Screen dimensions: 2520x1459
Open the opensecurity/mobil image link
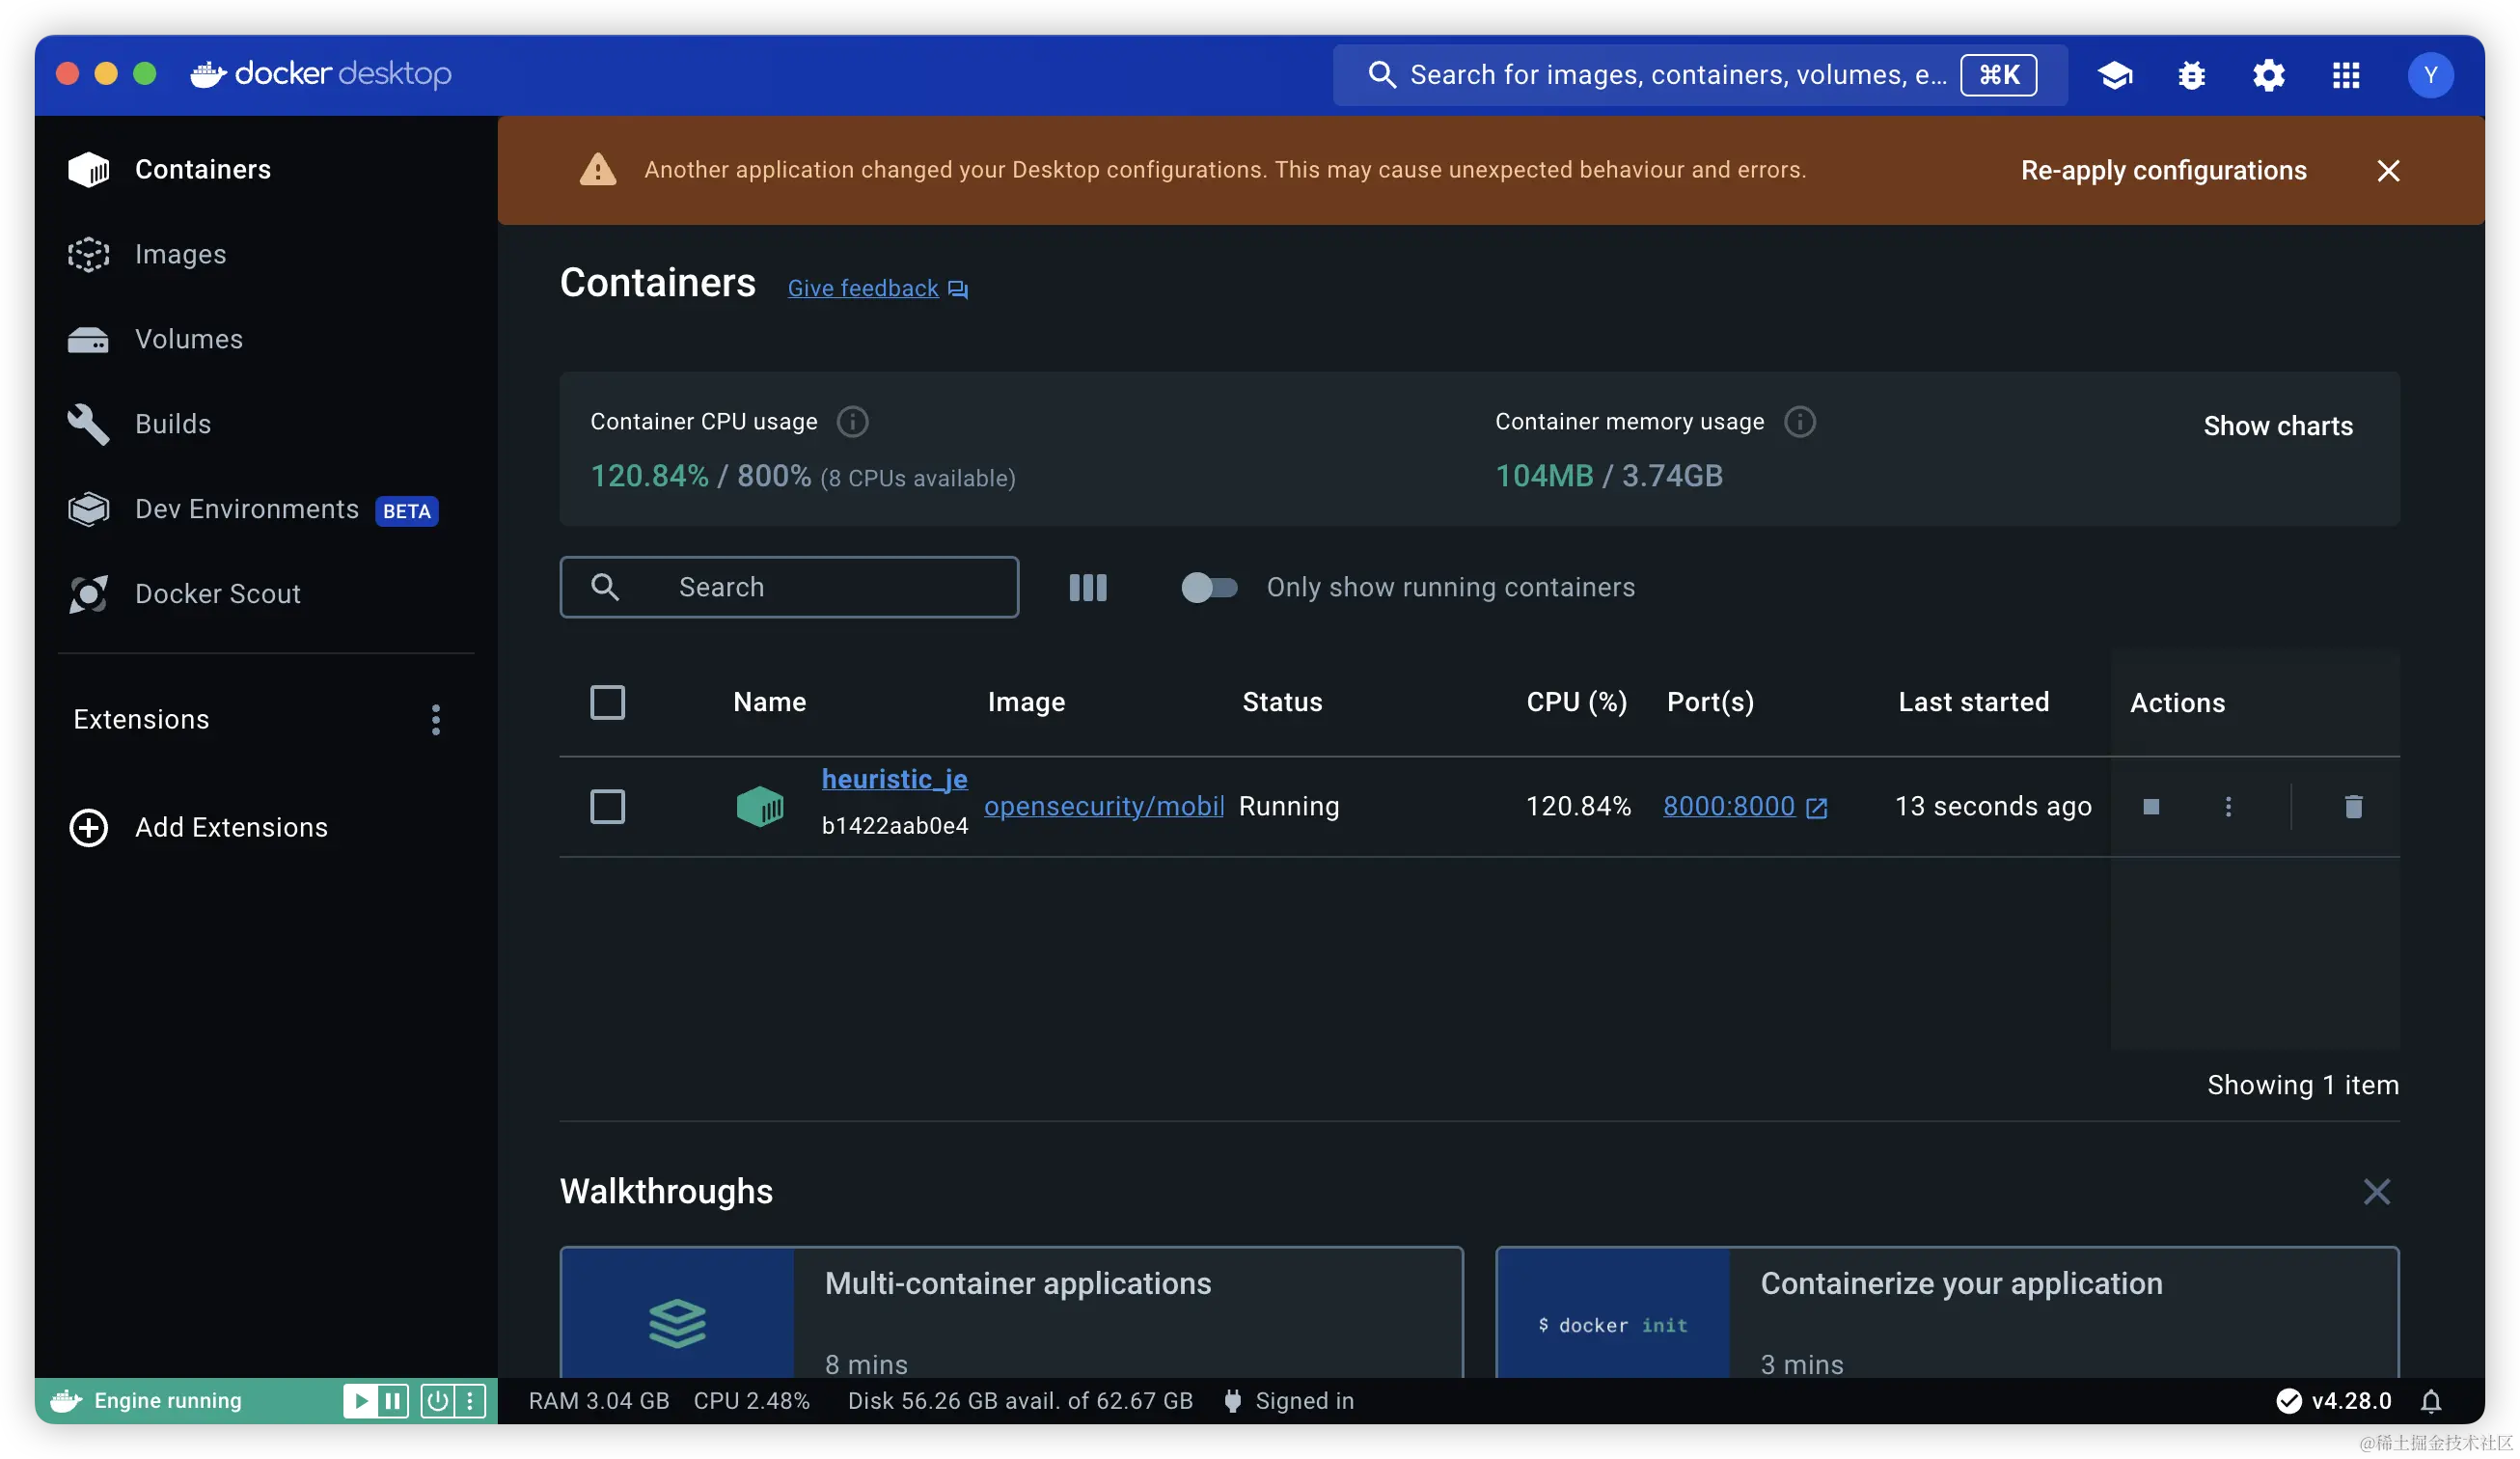1104,806
